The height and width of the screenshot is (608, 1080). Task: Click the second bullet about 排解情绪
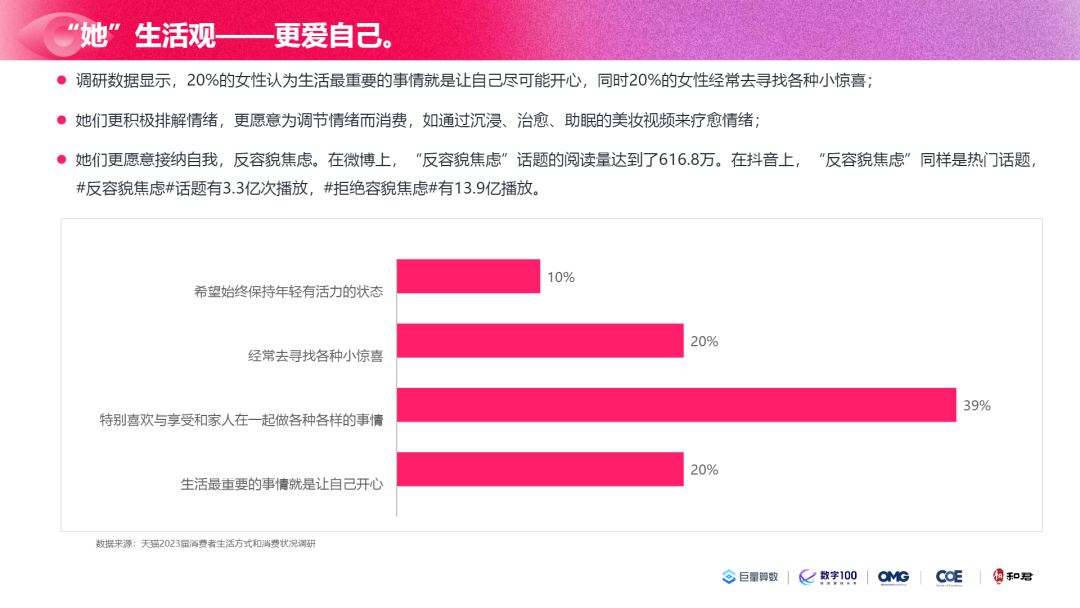click(x=417, y=120)
